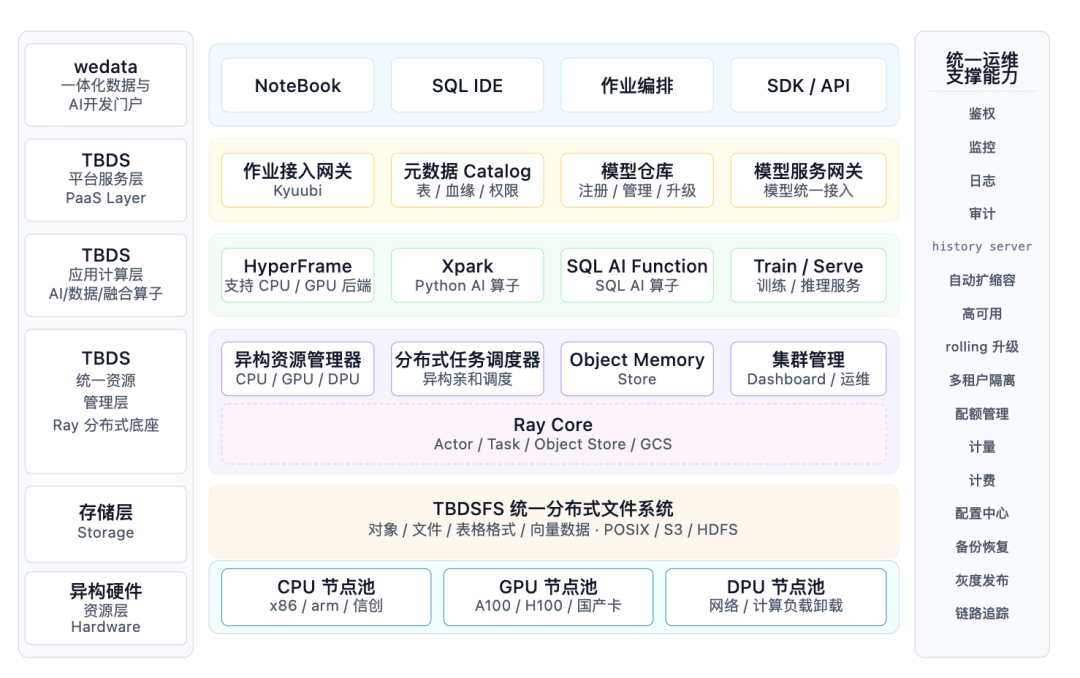This screenshot has width=1080, height=678.
Task: Click 配置中心 item
Action: click(982, 513)
